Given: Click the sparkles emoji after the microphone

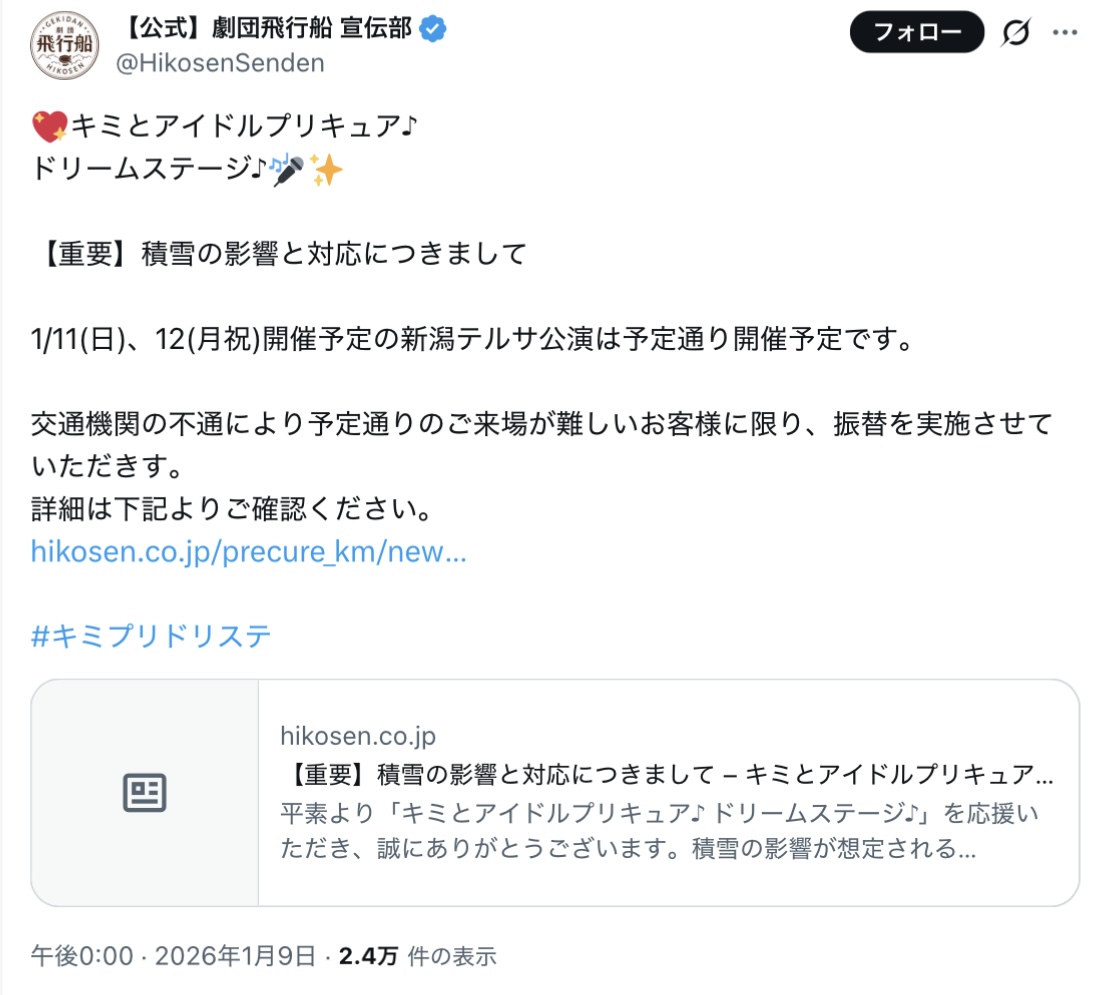Looking at the screenshot, I should (x=326, y=170).
